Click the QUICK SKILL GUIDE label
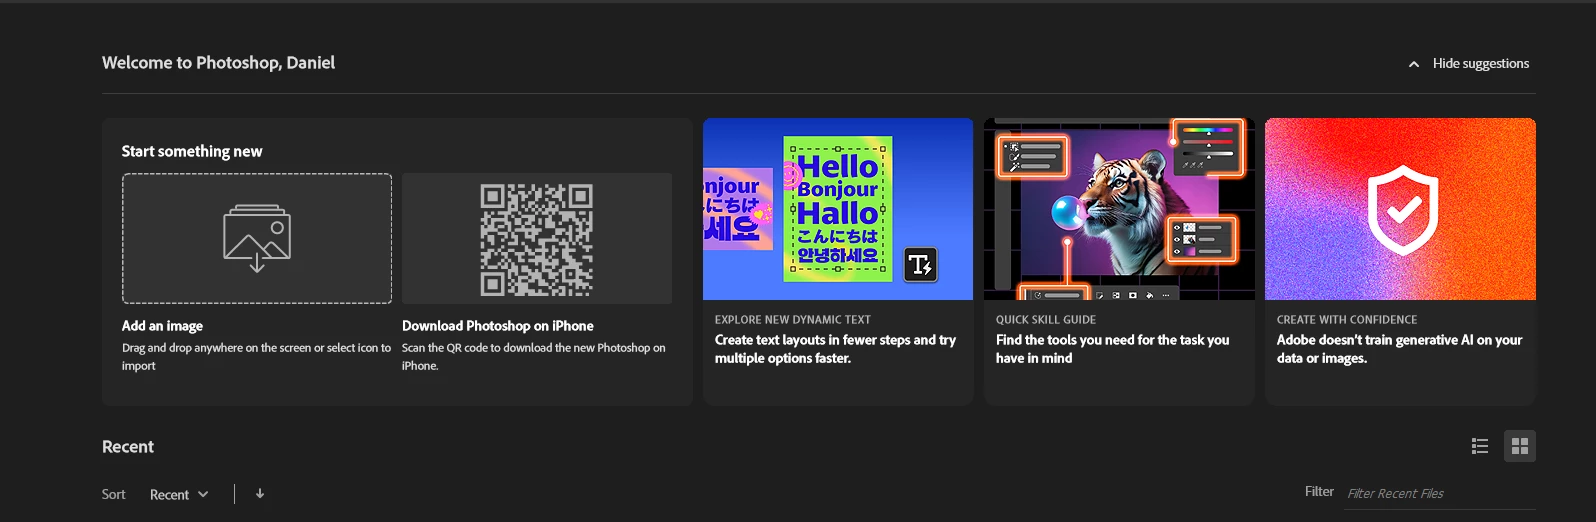Screen dimensions: 1596x522 pyautogui.click(x=1046, y=320)
